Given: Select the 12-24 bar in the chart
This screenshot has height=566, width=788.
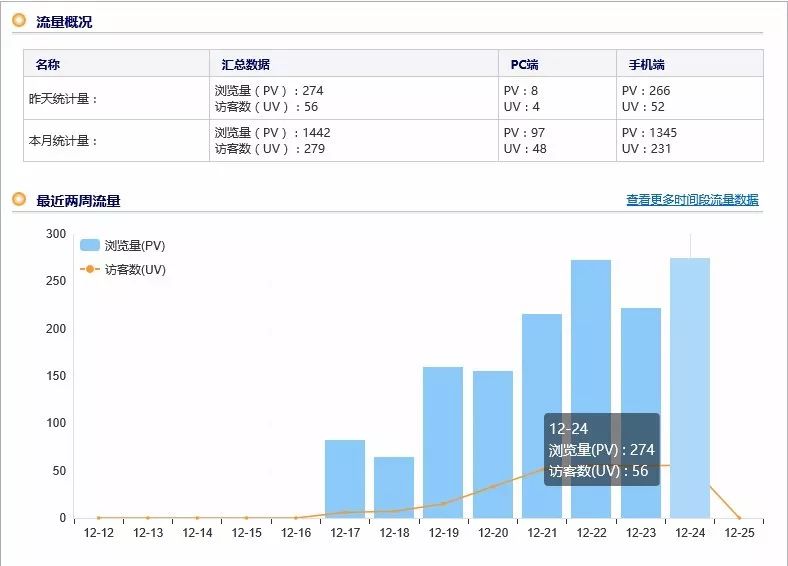Looking at the screenshot, I should 690,388.
